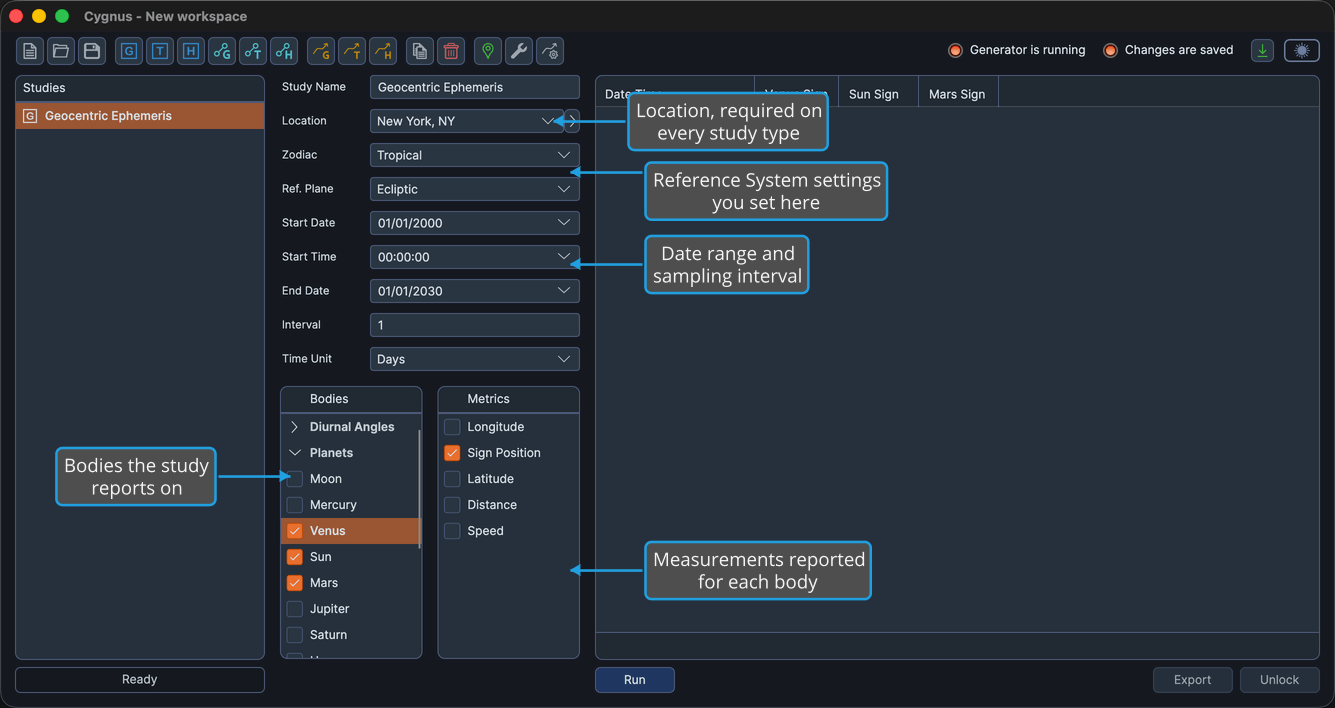Screen dimensions: 1335x708
Task: Click the Open folder toolbar icon
Action: [x=61, y=51]
